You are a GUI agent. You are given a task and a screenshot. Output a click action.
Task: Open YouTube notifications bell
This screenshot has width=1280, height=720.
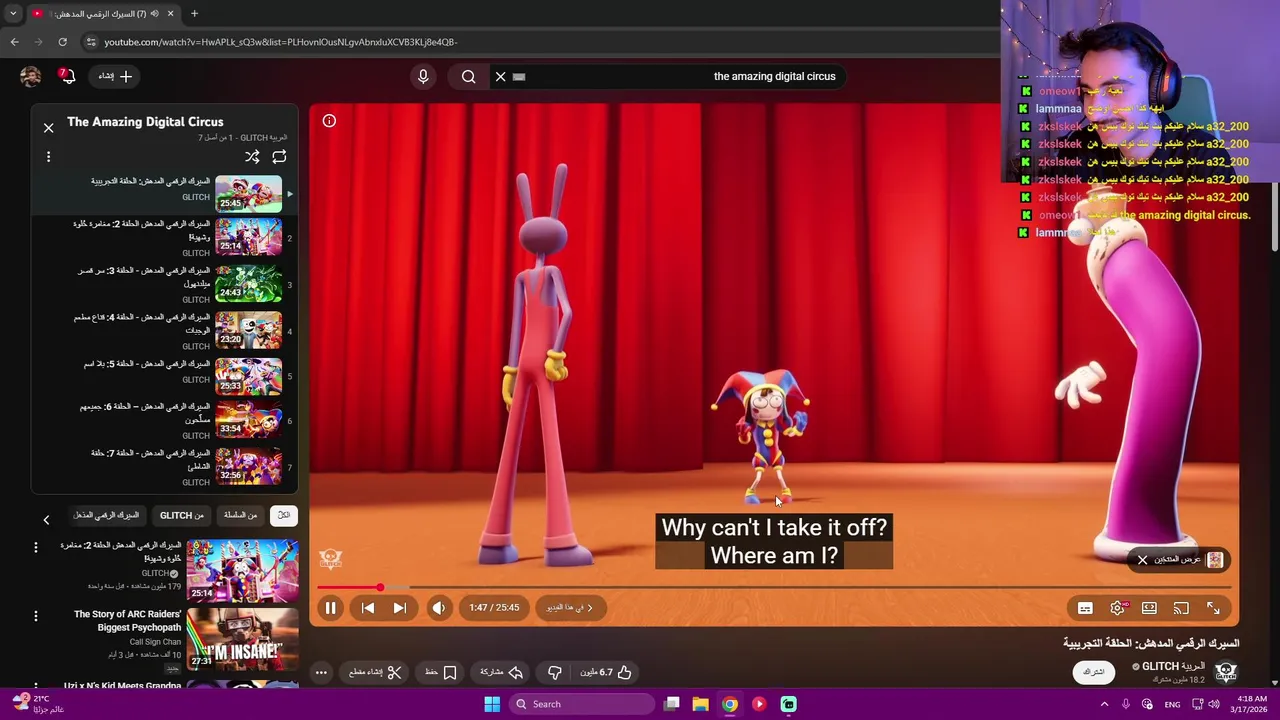pos(68,76)
